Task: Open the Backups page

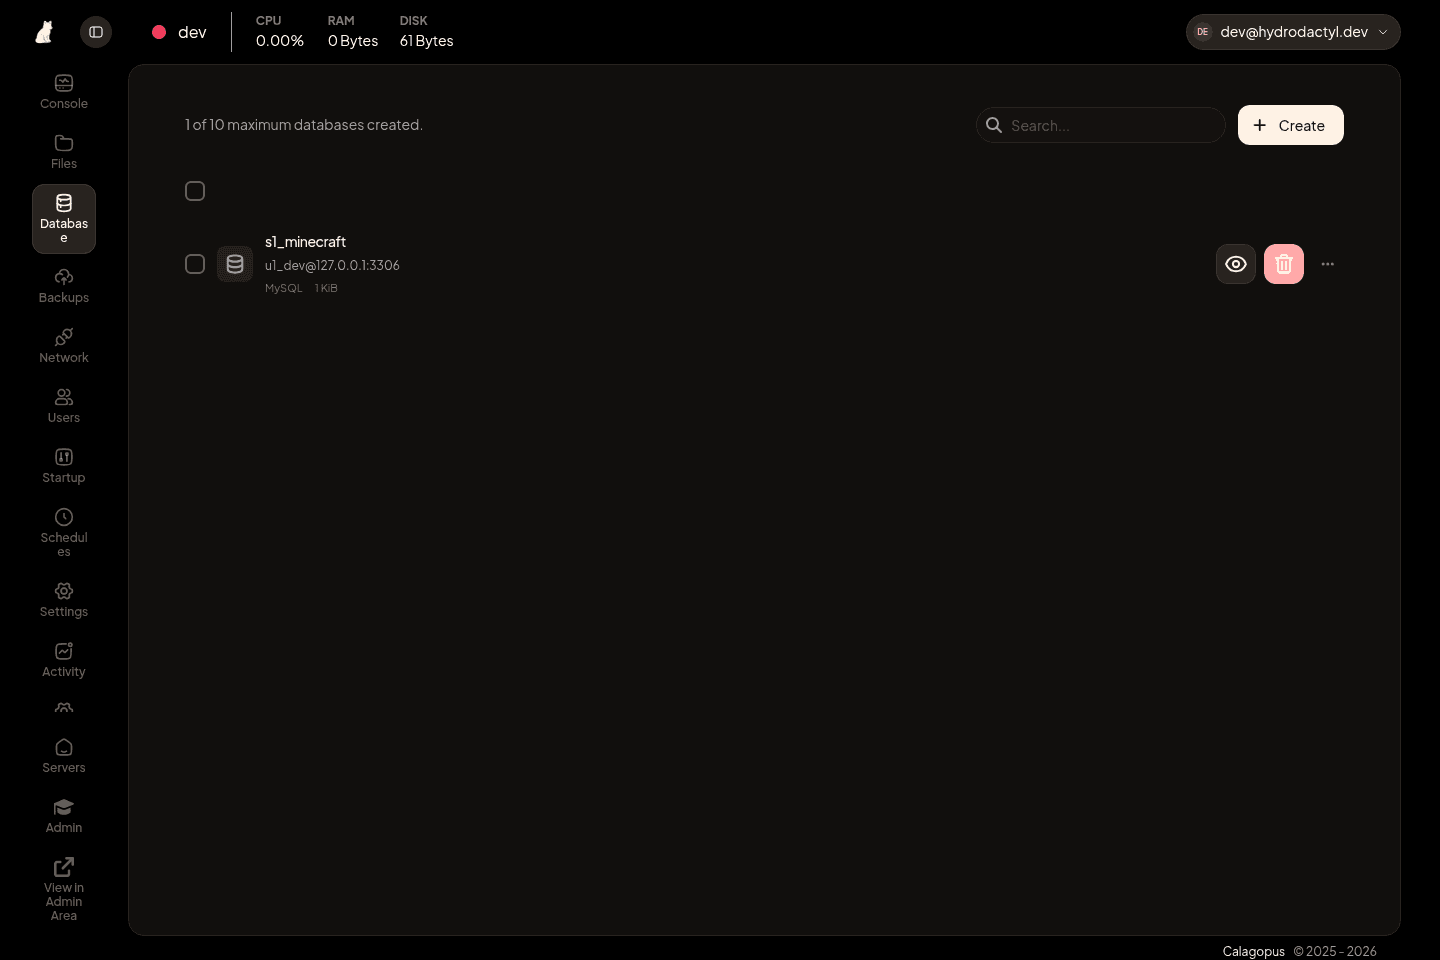Action: [64, 286]
